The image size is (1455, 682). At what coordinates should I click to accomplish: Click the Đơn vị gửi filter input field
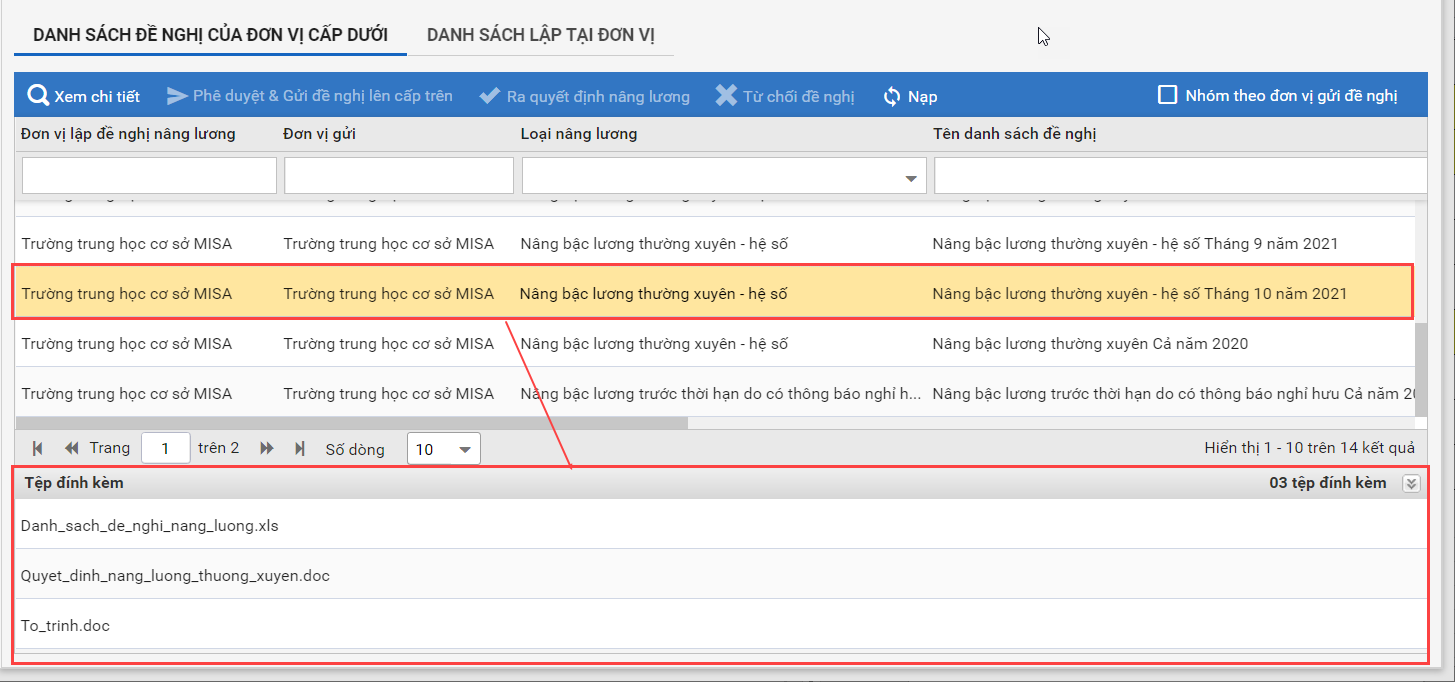[x=398, y=176]
